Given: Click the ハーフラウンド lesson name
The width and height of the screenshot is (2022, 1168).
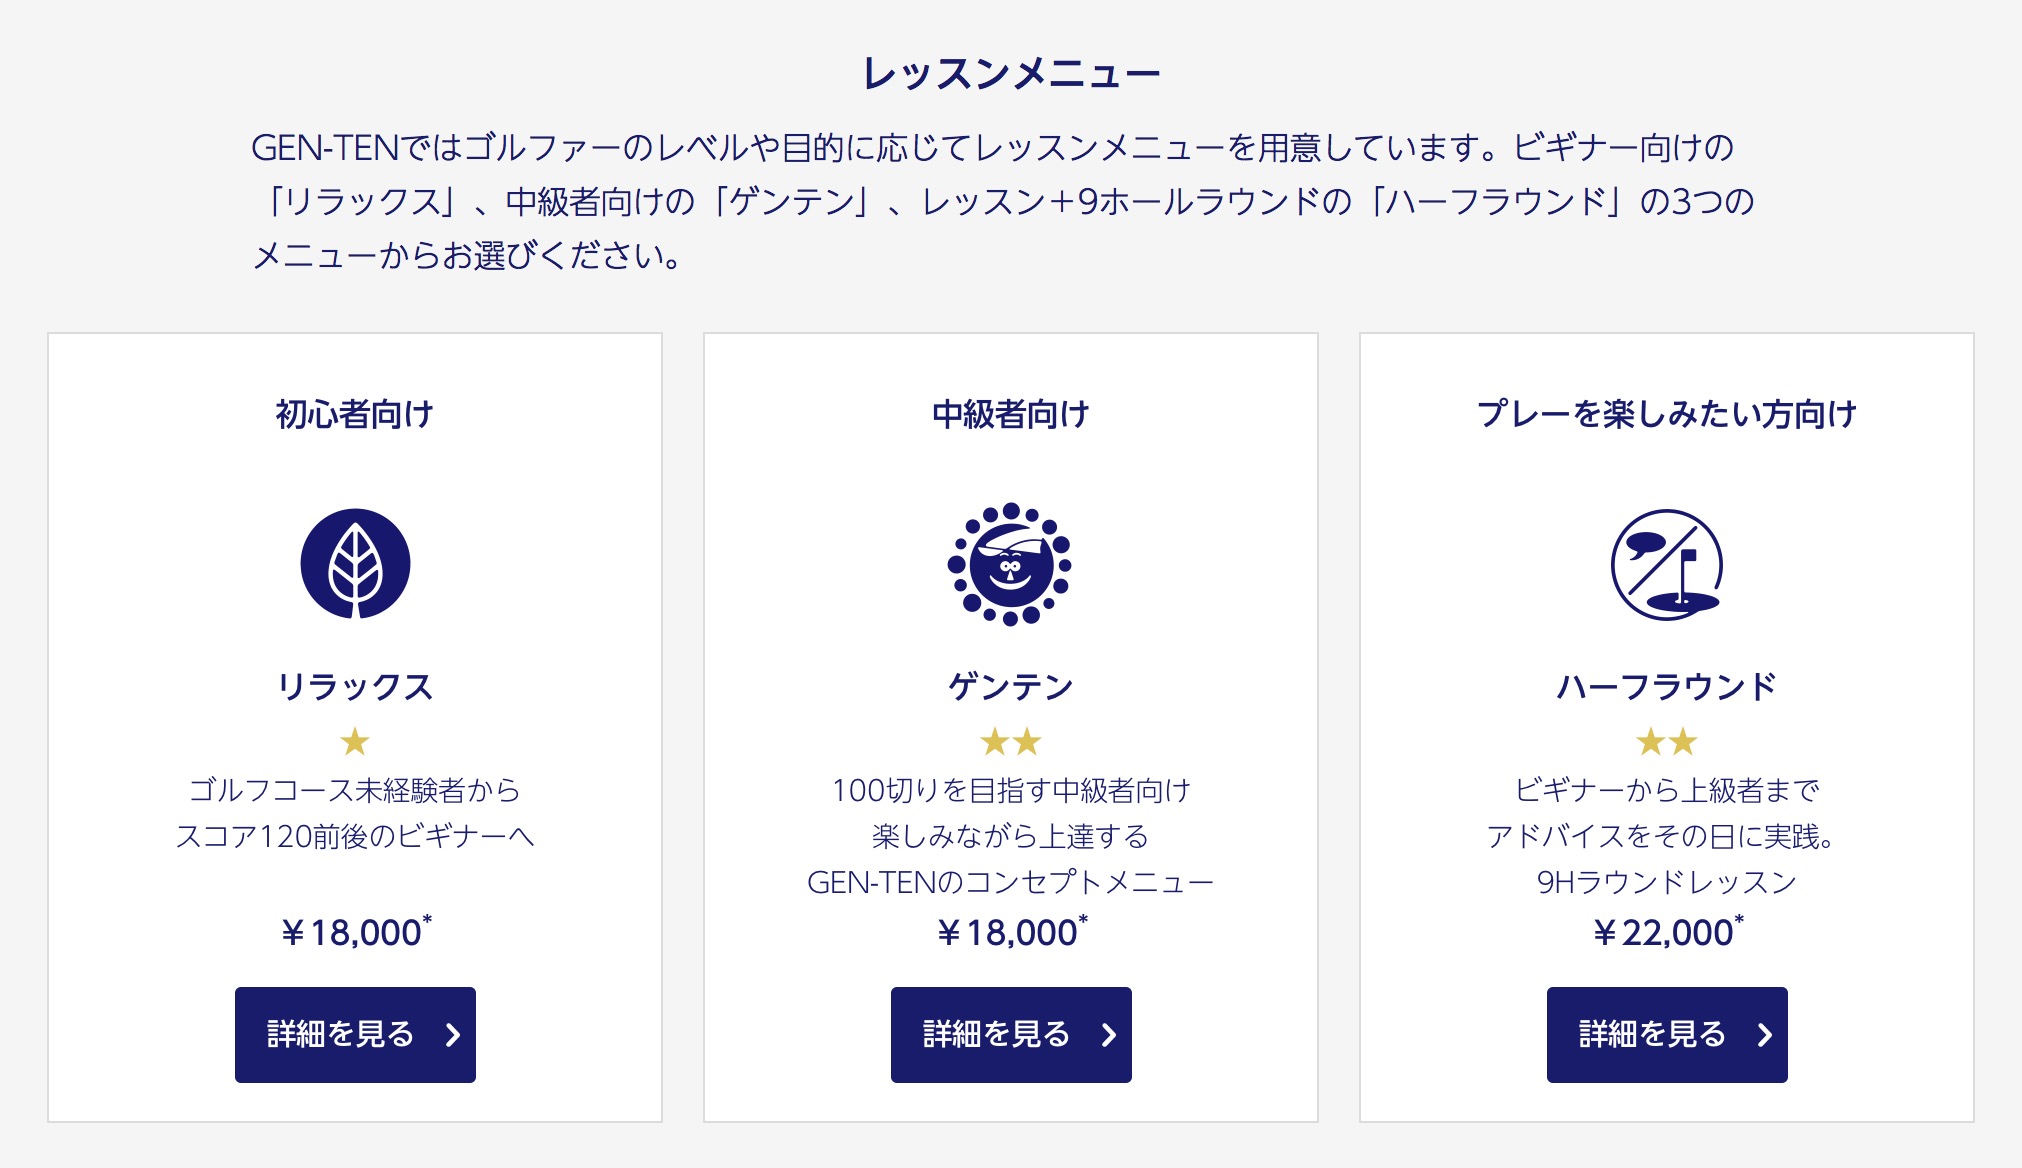Looking at the screenshot, I should (1667, 687).
